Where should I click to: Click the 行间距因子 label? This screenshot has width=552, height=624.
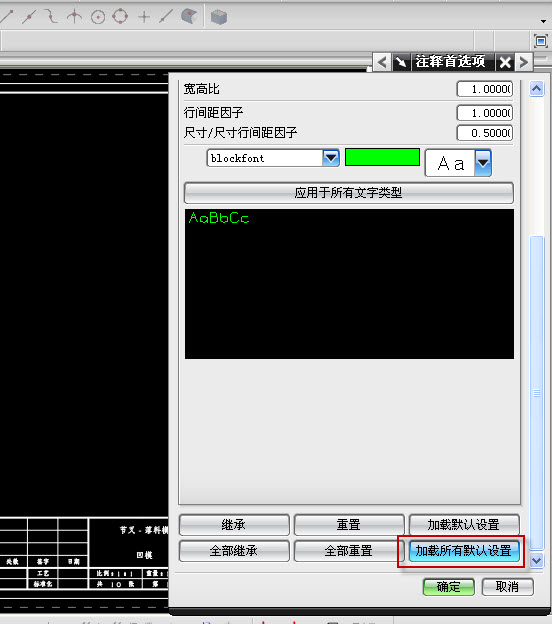coord(213,113)
